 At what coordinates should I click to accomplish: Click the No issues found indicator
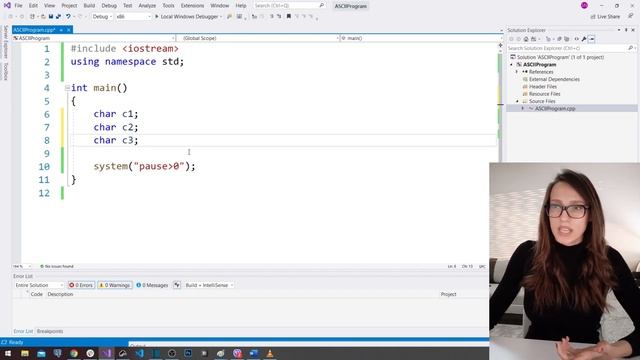pyautogui.click(x=57, y=266)
